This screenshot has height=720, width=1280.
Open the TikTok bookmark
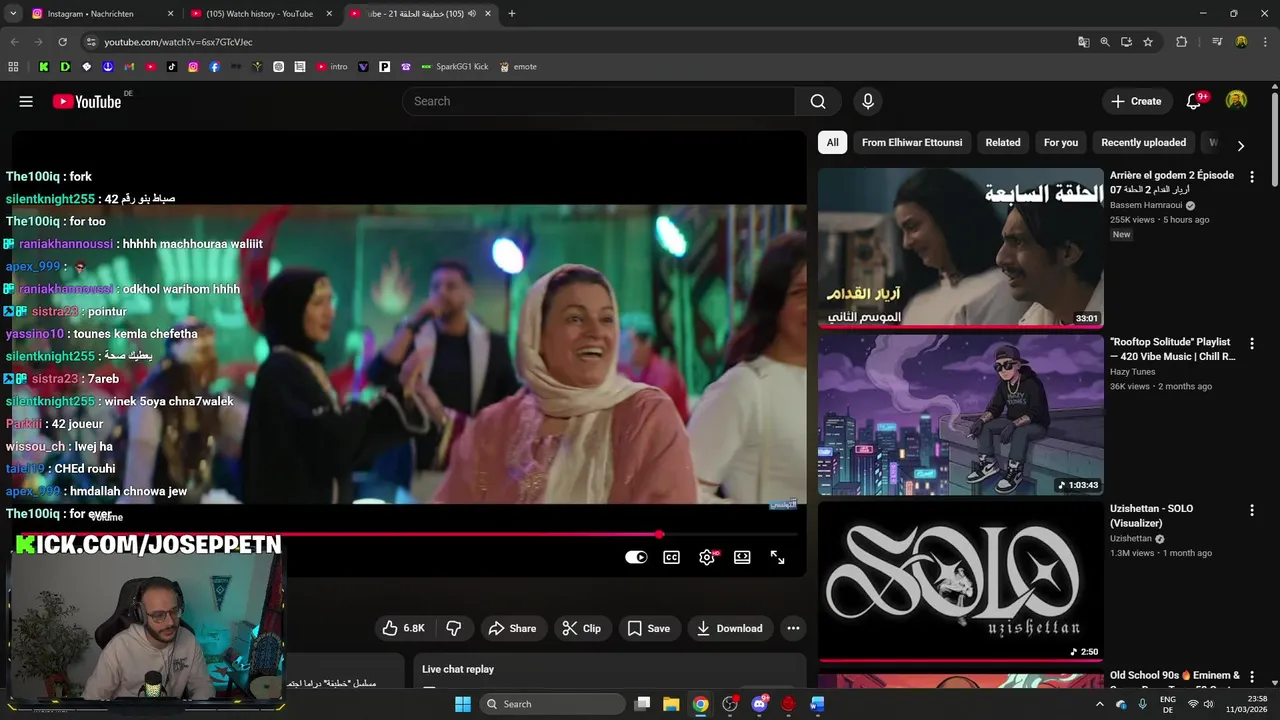(172, 67)
